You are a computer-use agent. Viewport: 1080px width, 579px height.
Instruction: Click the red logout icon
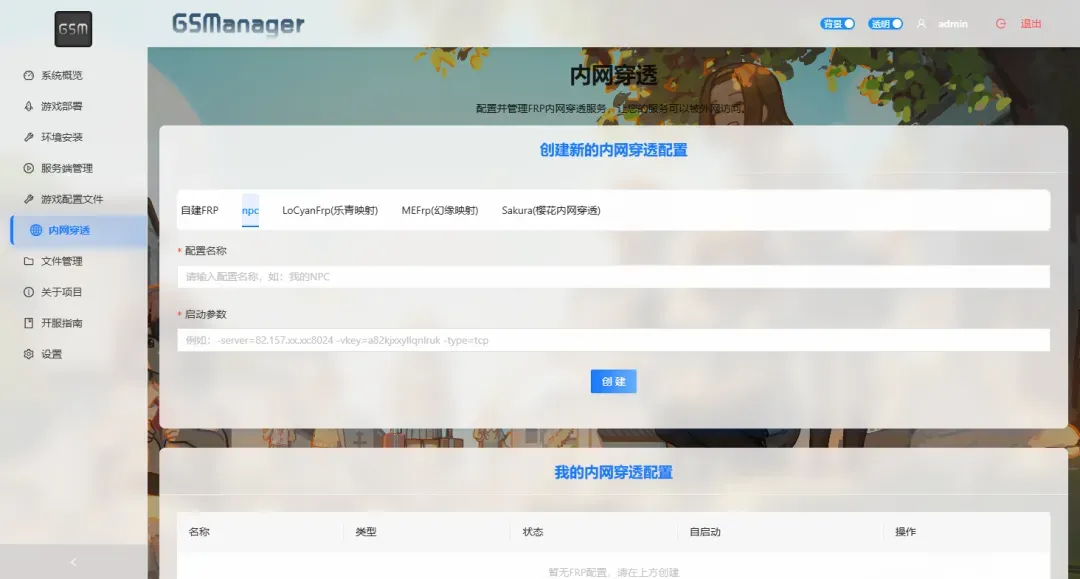click(x=1001, y=23)
